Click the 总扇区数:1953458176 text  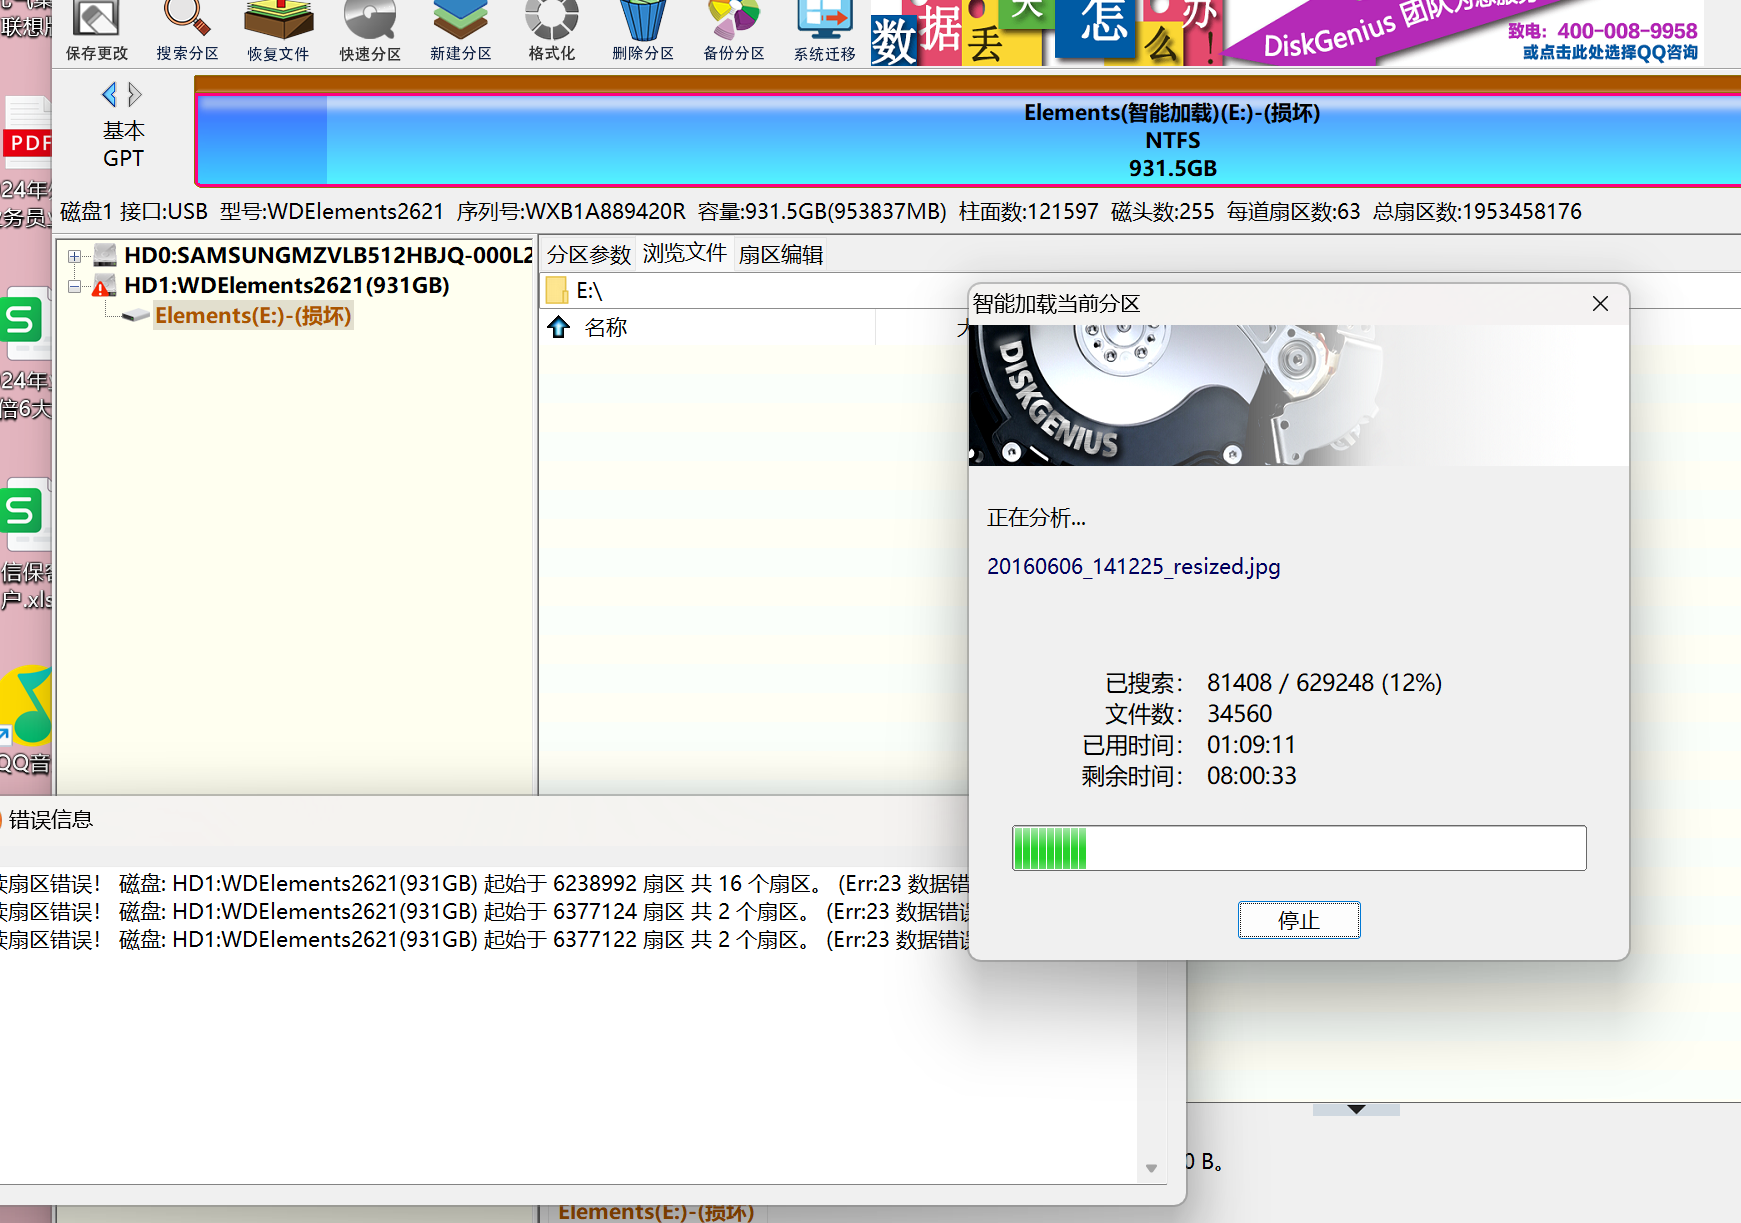[1477, 212]
